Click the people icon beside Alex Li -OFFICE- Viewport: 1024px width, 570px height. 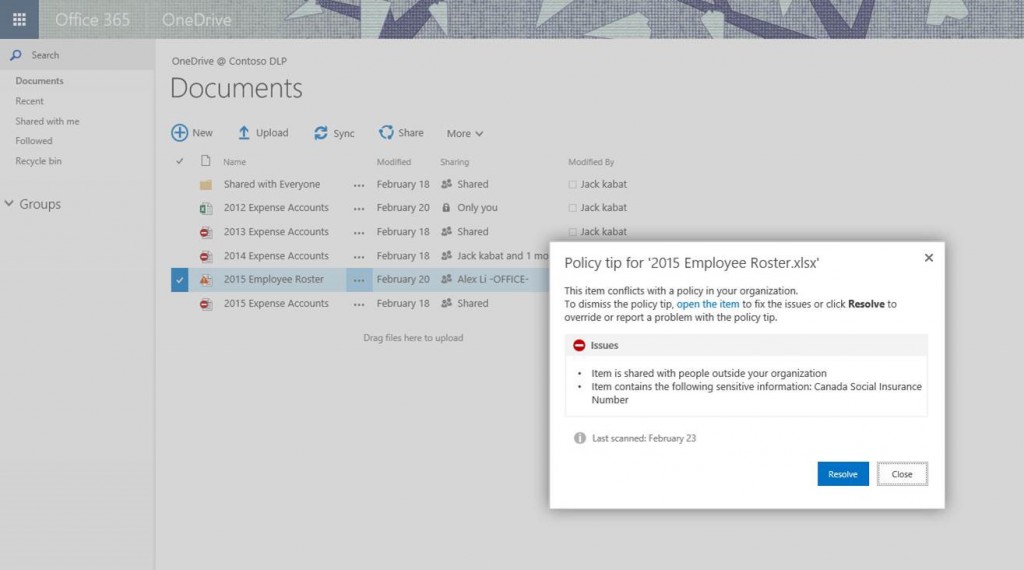447,279
